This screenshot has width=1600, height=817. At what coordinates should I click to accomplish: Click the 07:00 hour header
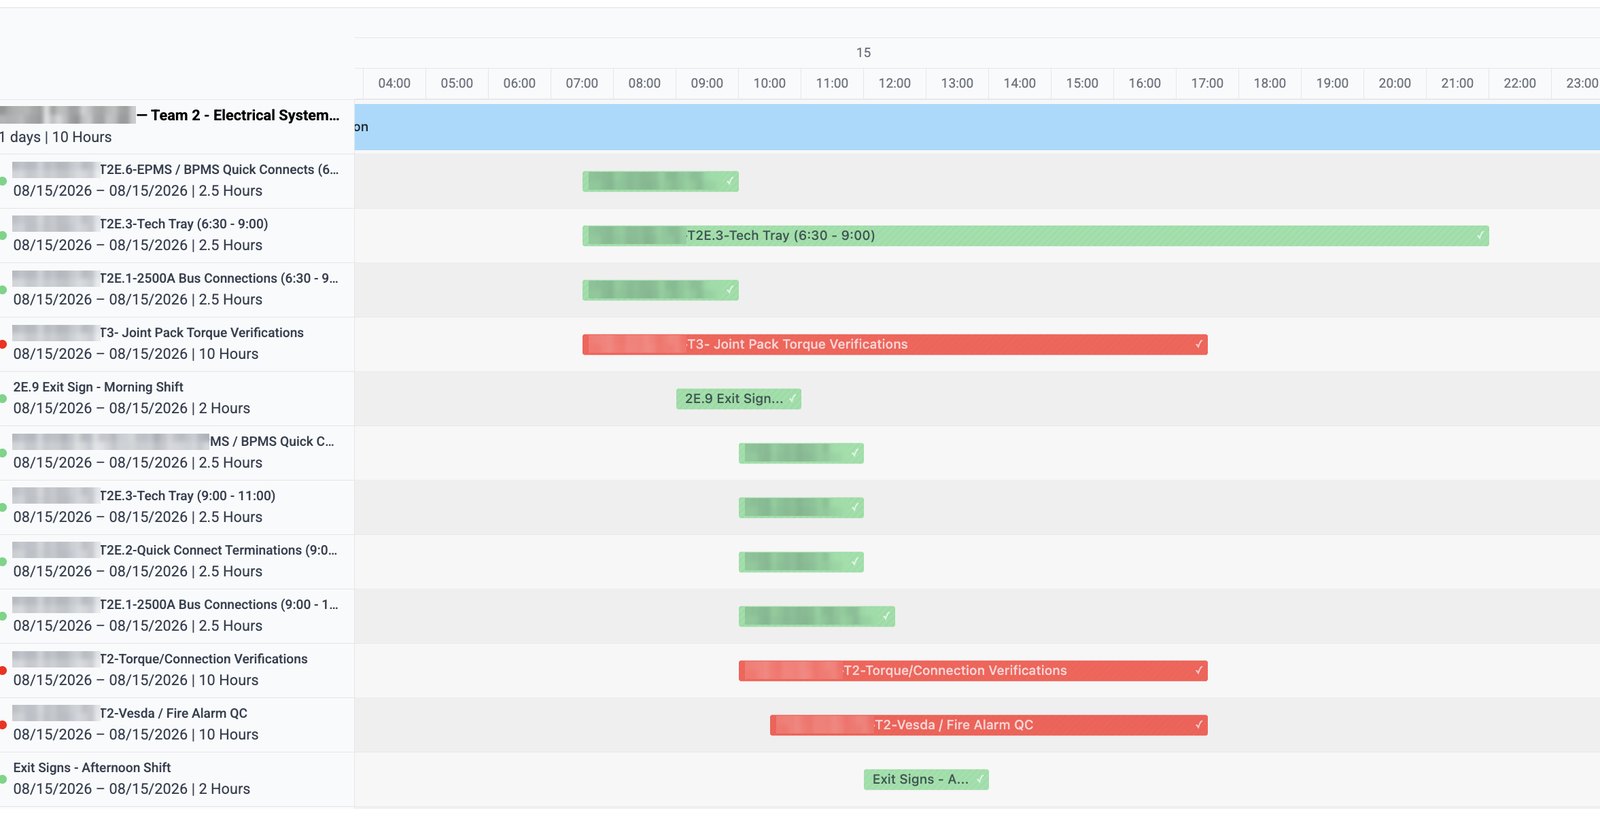tap(582, 83)
